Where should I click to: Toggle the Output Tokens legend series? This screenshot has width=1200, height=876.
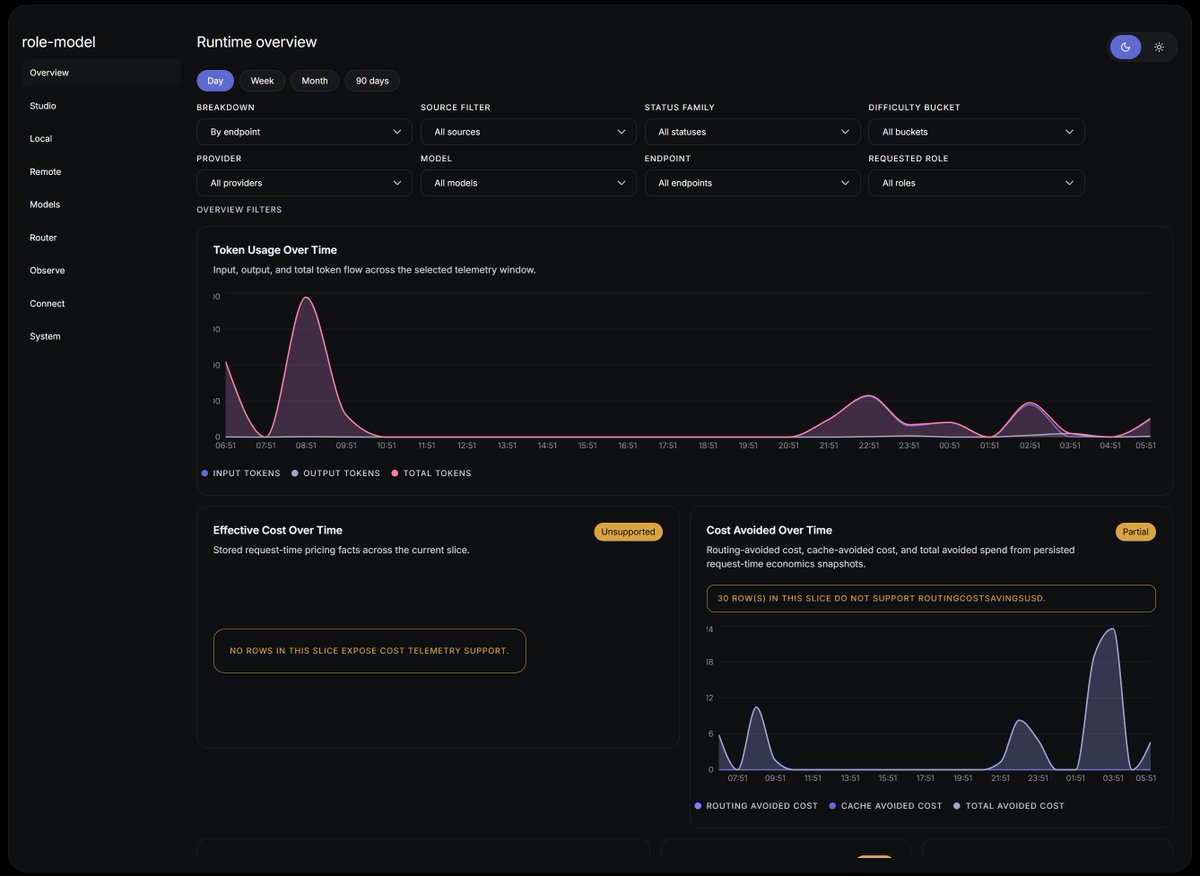click(336, 473)
